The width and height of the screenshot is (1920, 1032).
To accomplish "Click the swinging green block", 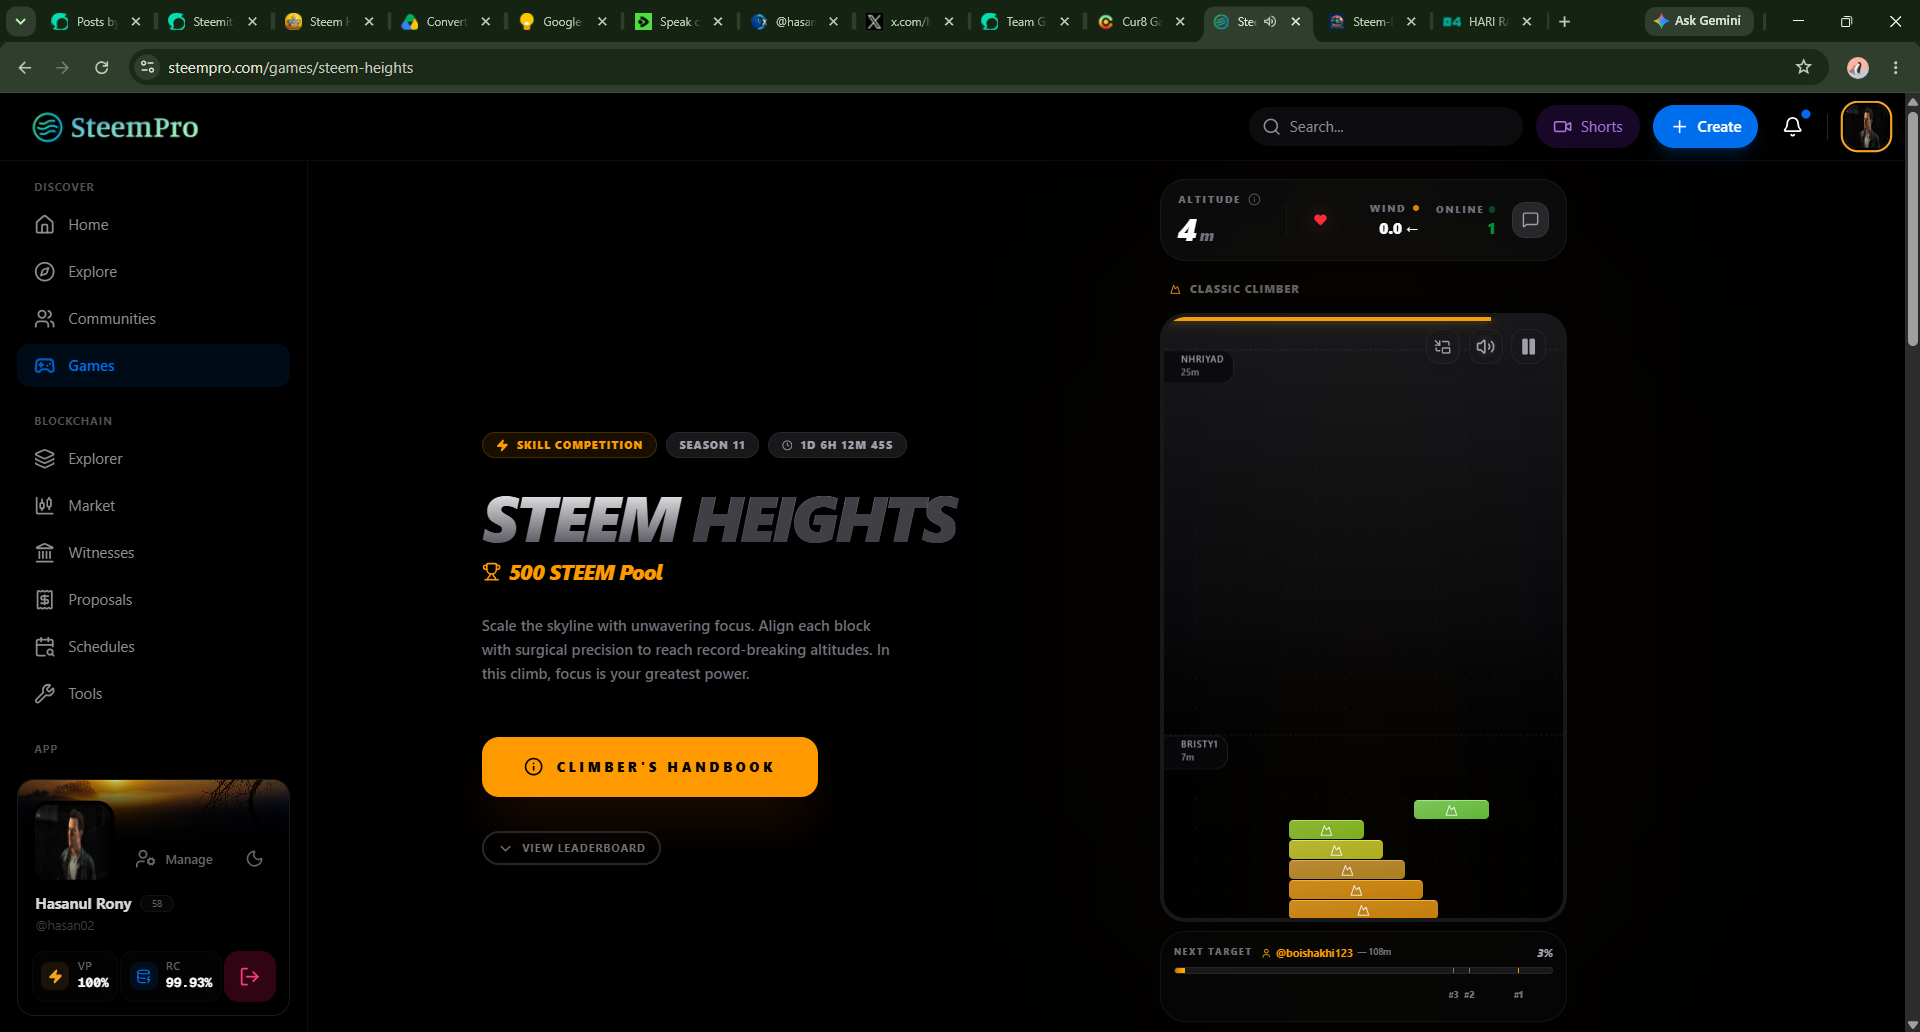I will [1451, 810].
